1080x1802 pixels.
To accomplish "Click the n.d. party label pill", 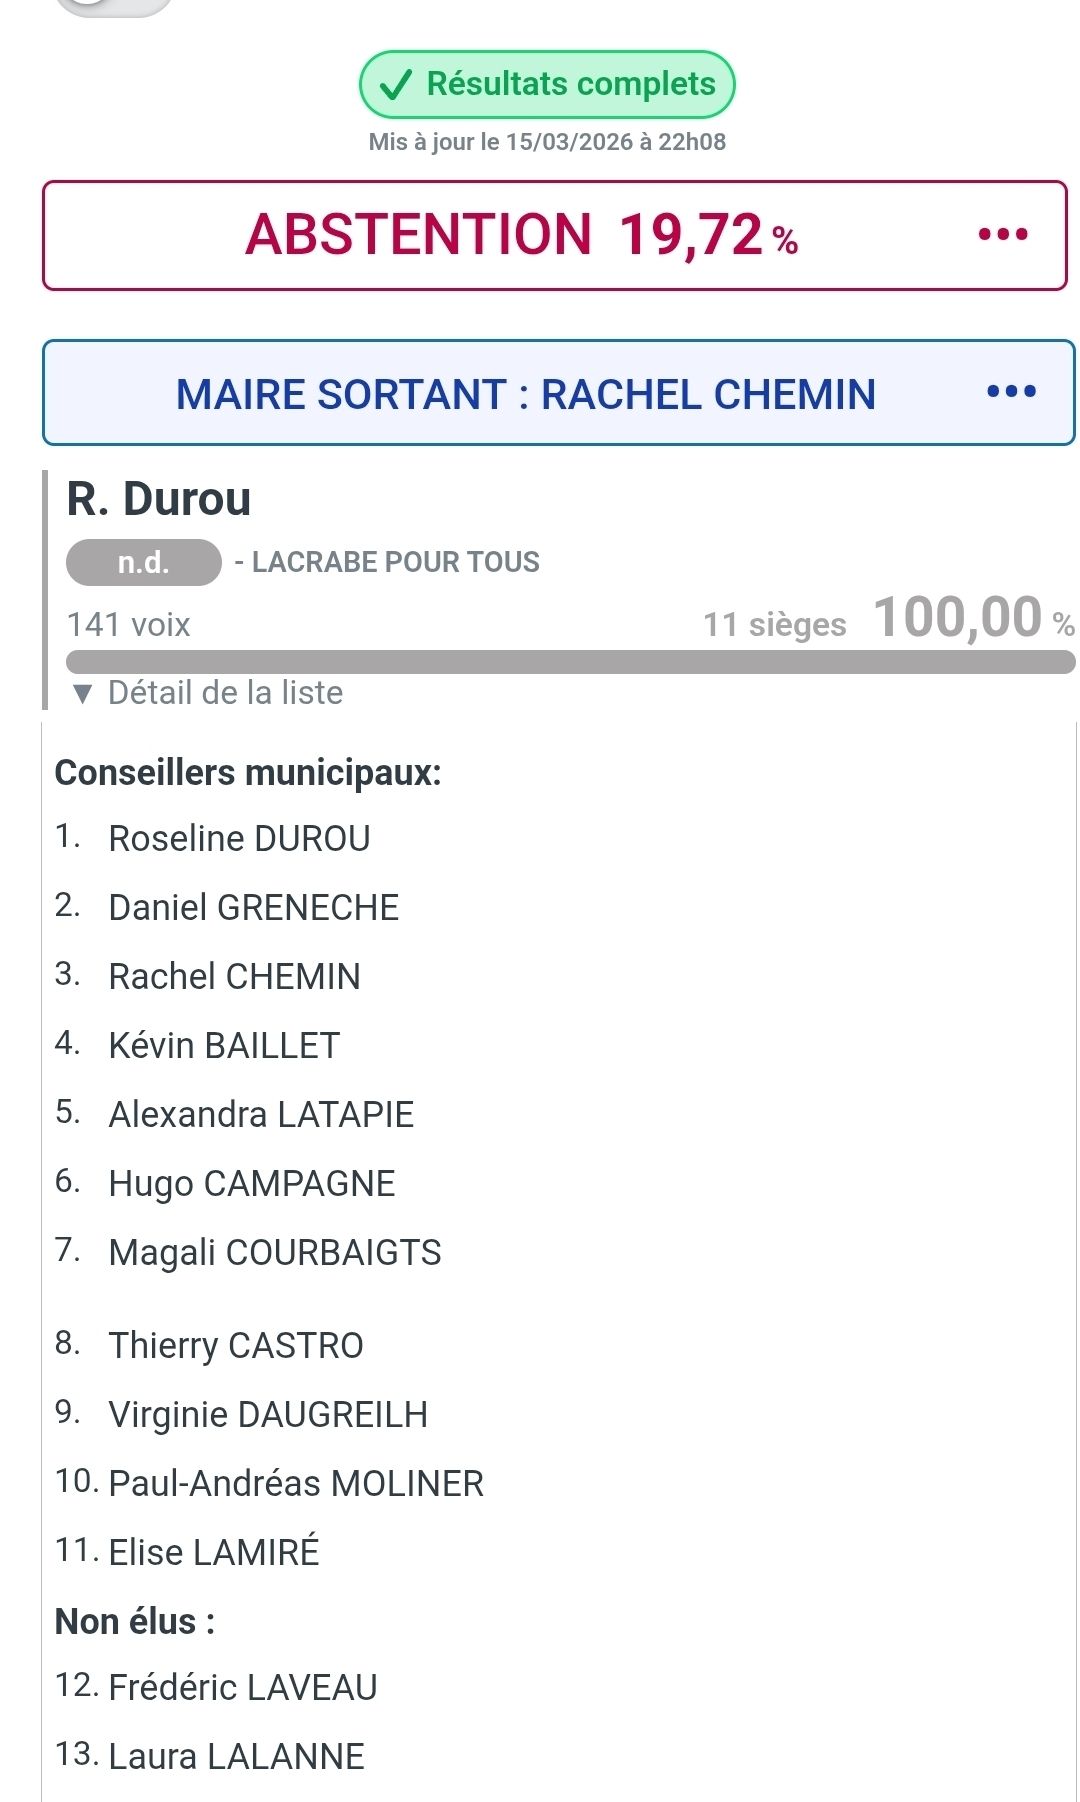I will coord(143,563).
